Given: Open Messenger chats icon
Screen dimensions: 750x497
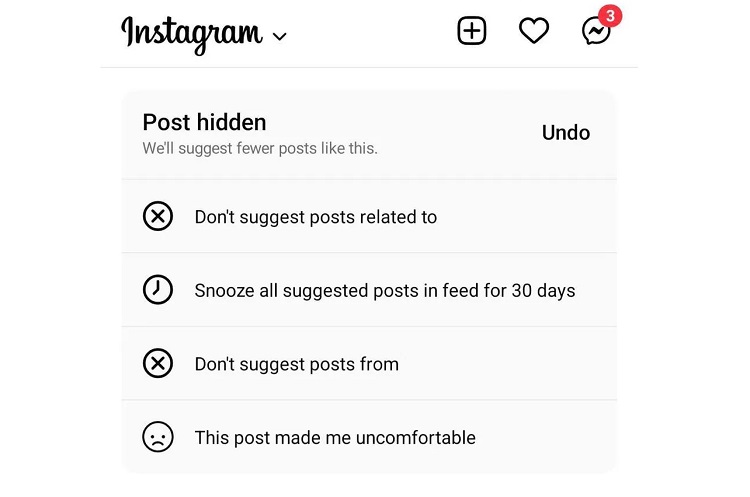Looking at the screenshot, I should pos(596,32).
